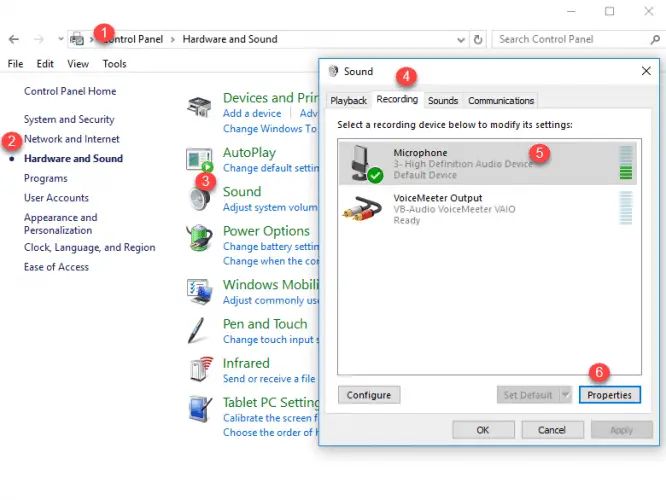This screenshot has height=500, width=666.
Task: Click the Power Options battery icon
Action: click(200, 238)
